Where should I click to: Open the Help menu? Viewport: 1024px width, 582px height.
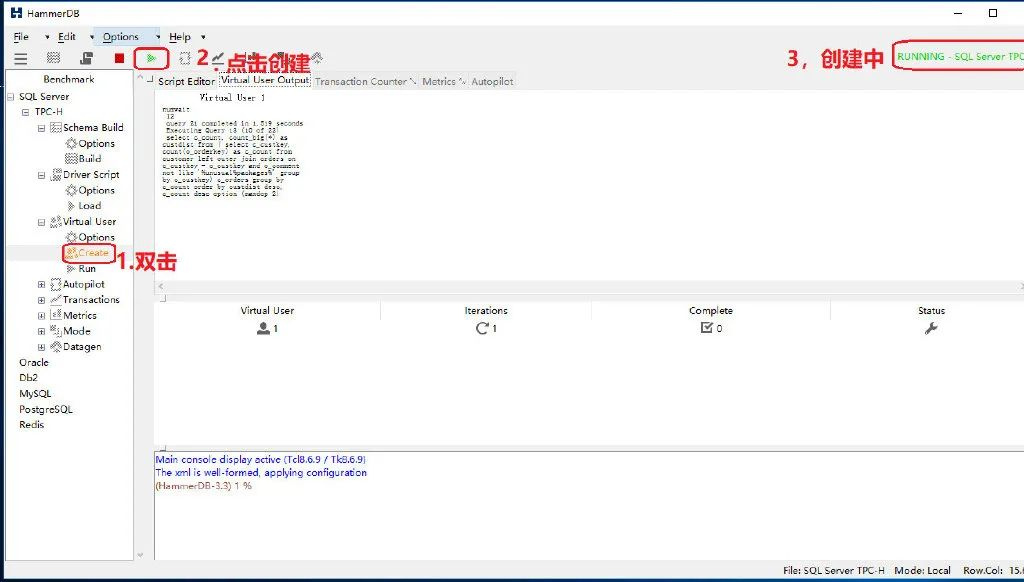tap(180, 37)
